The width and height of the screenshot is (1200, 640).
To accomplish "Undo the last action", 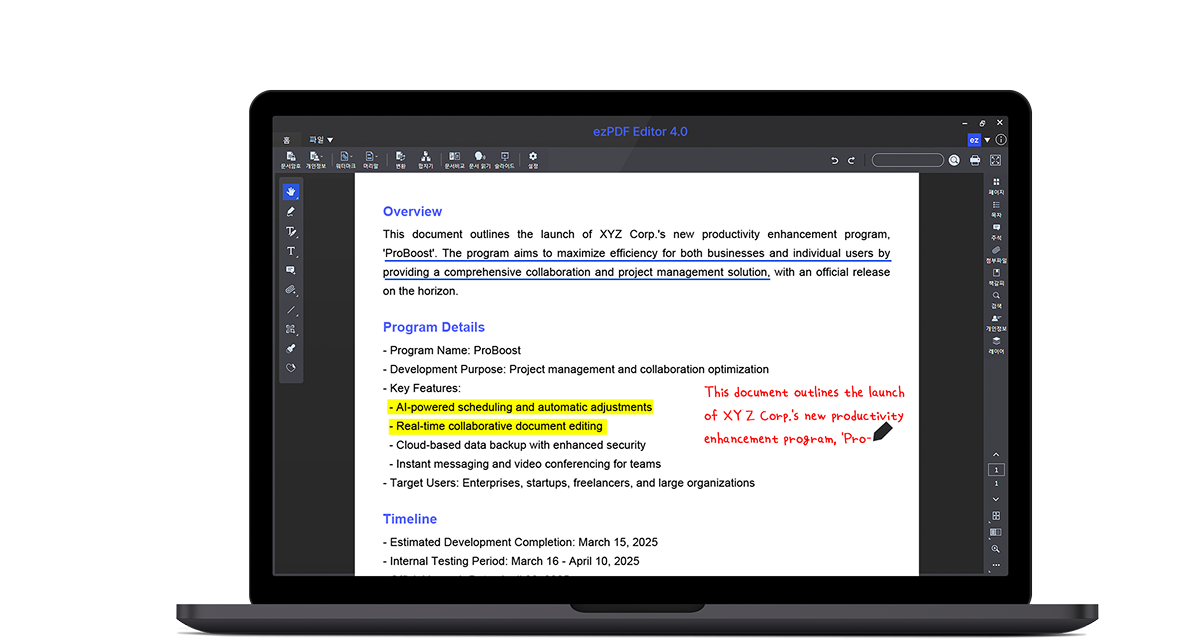I will (835, 160).
